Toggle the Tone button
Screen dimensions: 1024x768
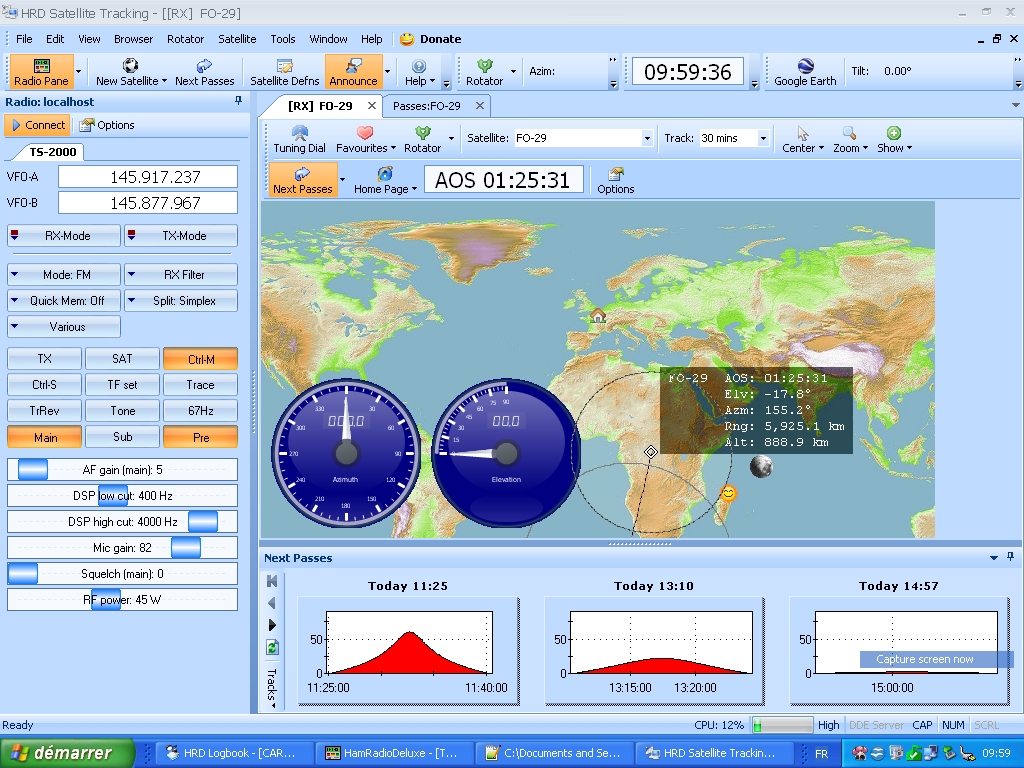coord(122,411)
